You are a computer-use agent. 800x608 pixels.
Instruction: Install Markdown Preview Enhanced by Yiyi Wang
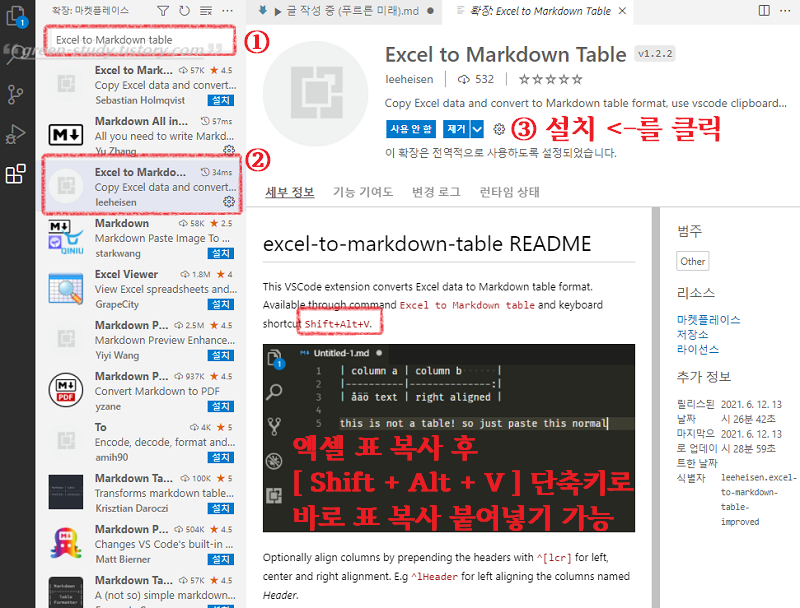coord(221,356)
